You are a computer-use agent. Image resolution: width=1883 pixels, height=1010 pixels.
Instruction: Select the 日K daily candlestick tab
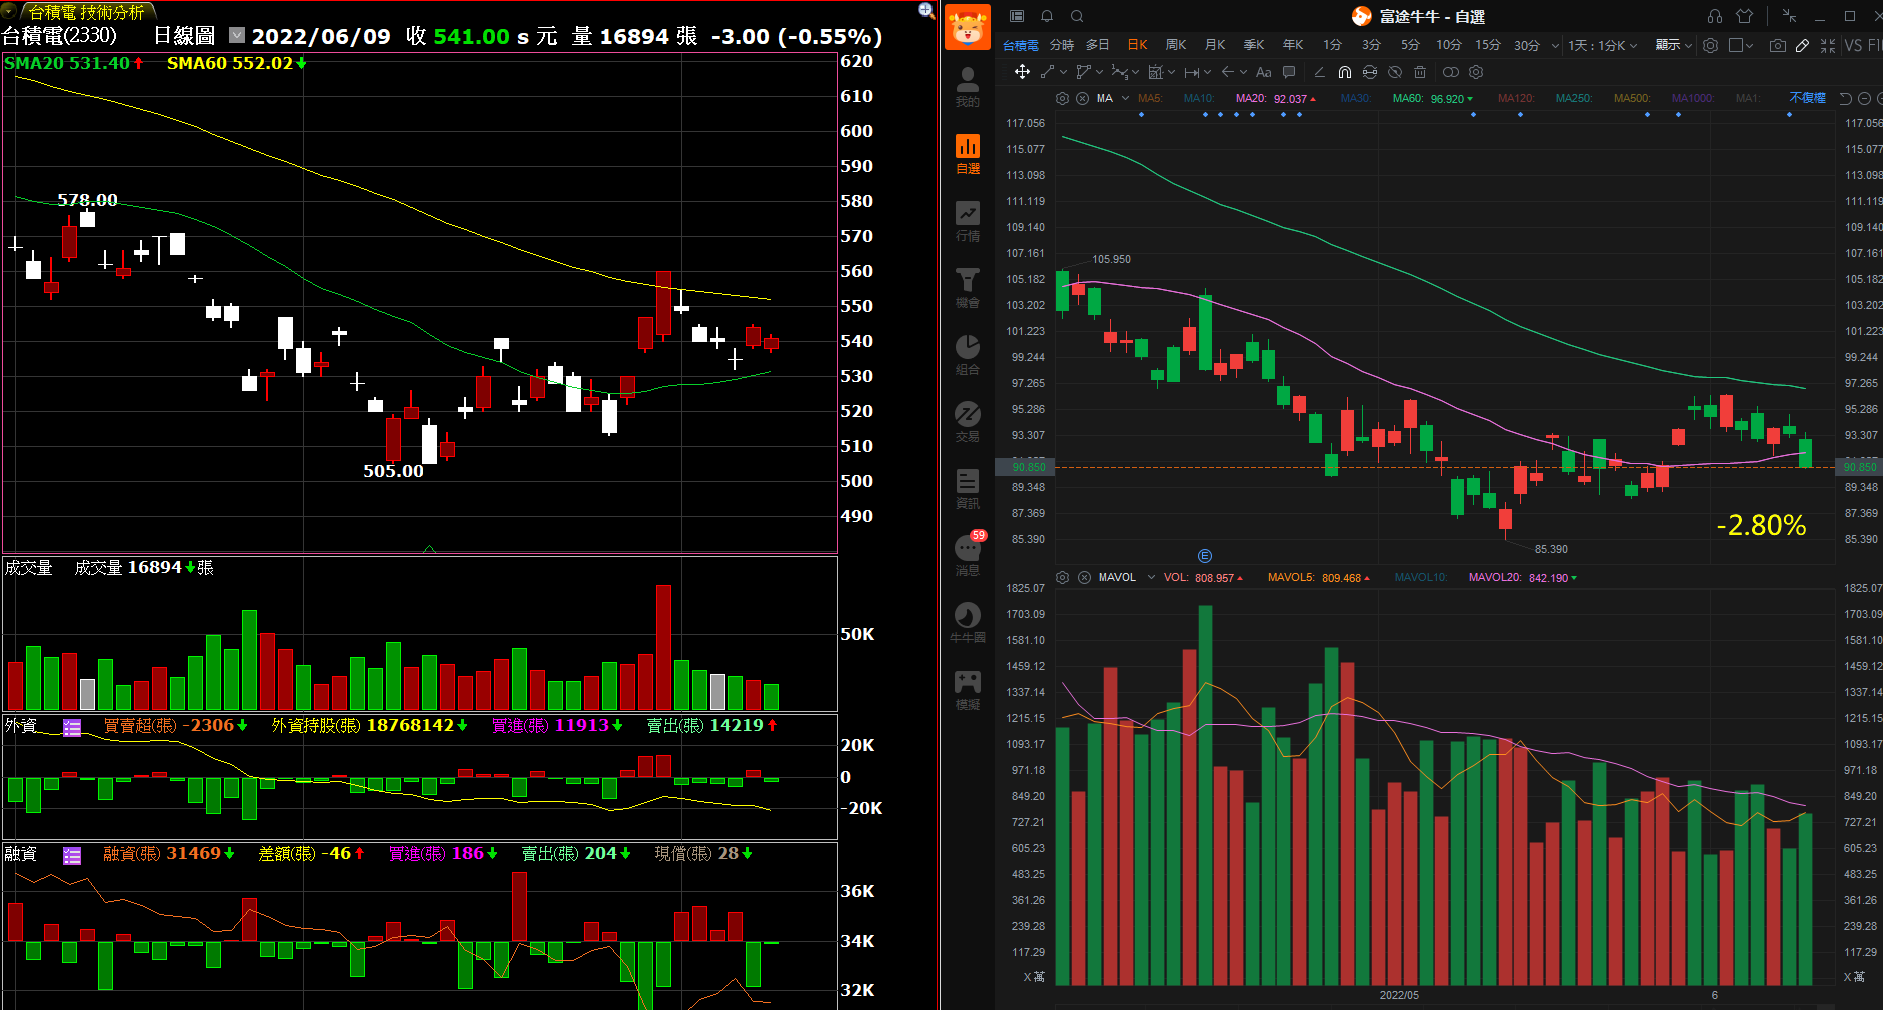click(1137, 45)
